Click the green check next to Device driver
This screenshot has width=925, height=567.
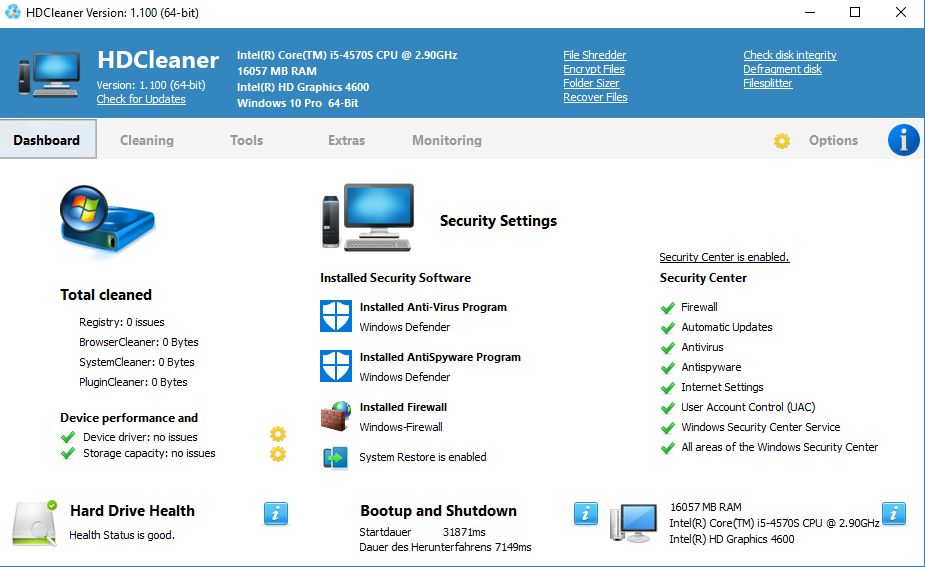coord(68,437)
